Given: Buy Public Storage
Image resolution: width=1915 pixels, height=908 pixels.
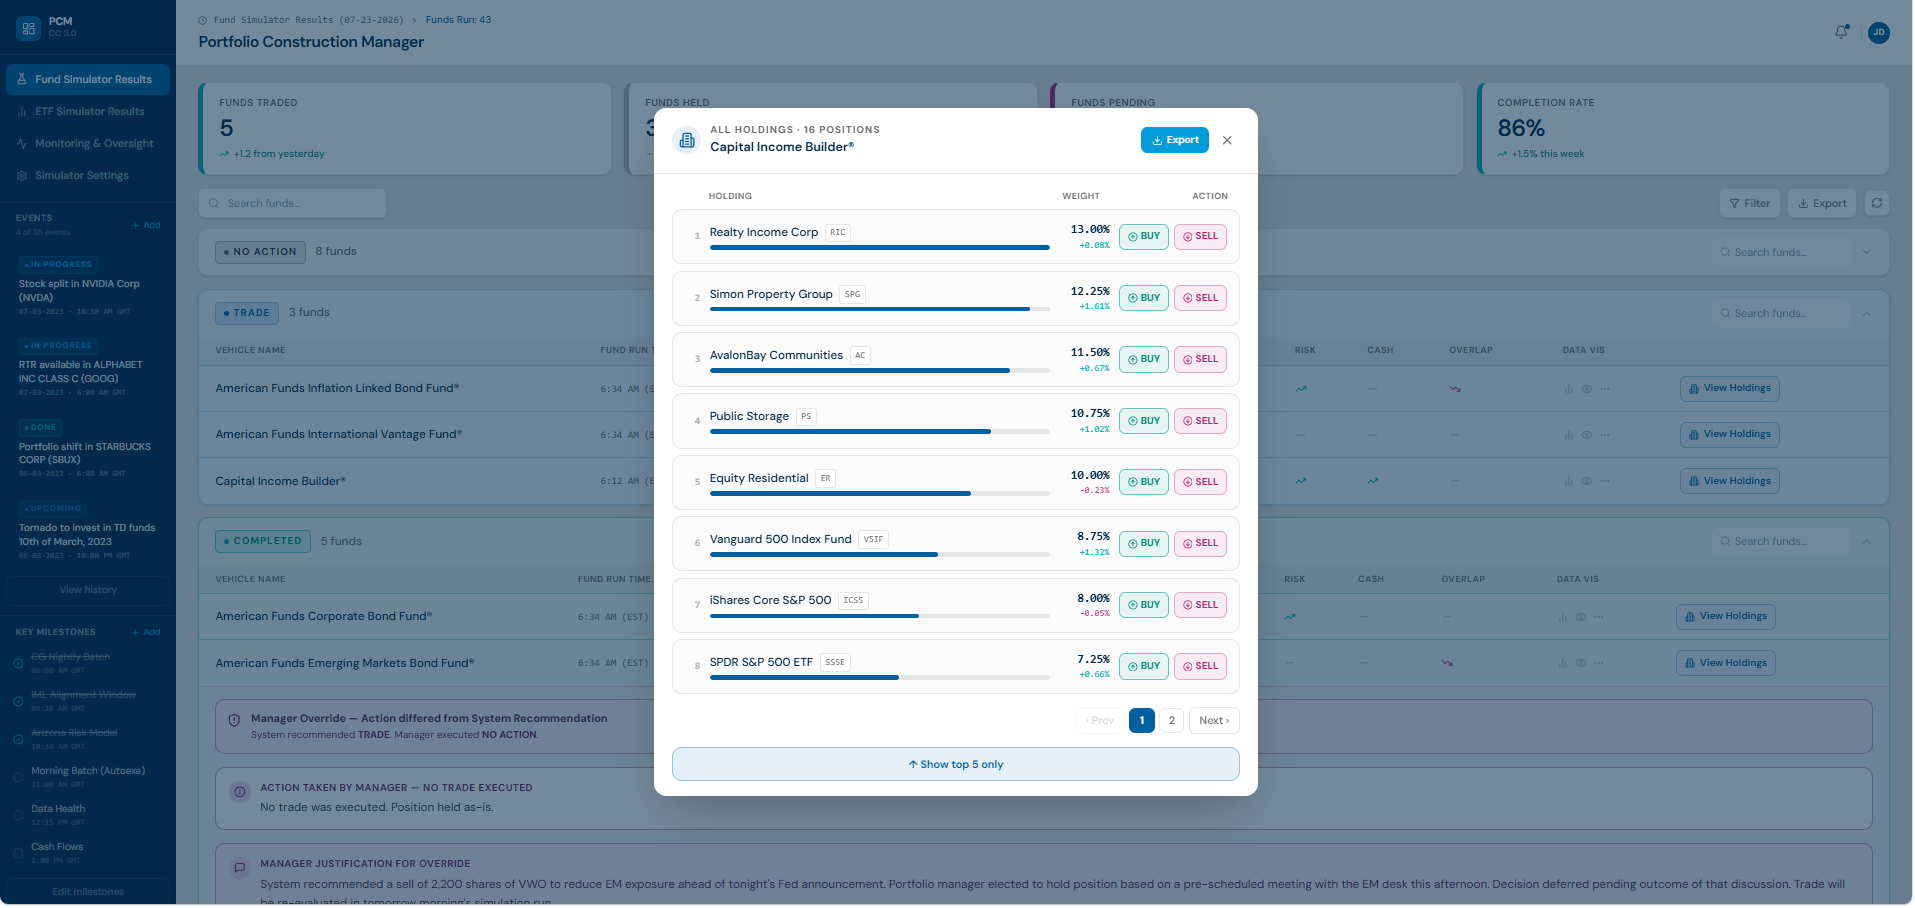Looking at the screenshot, I should point(1144,421).
